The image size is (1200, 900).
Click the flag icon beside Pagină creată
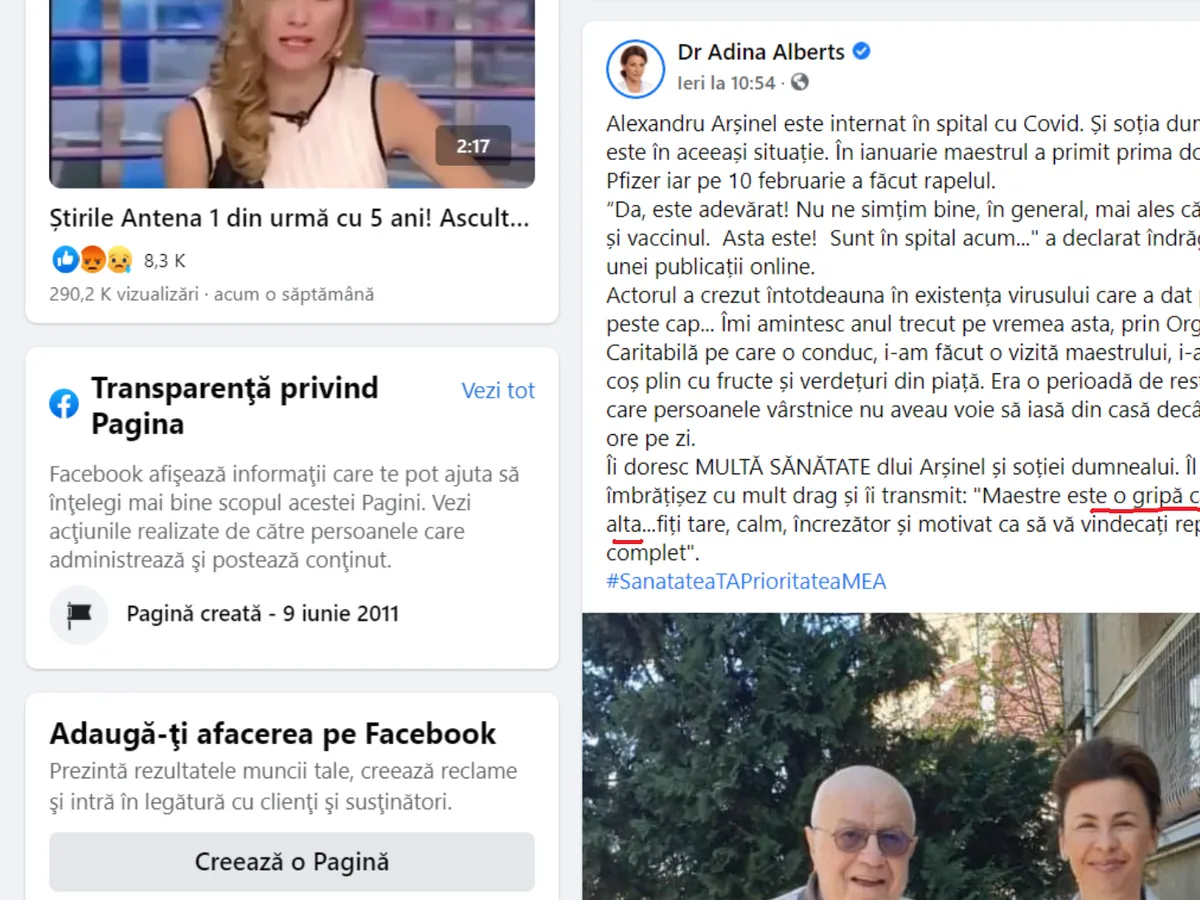79,614
